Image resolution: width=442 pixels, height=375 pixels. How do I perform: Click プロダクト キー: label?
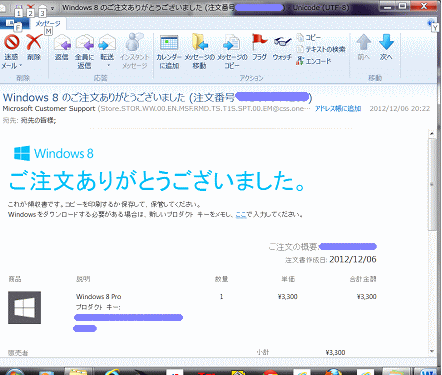(98, 307)
